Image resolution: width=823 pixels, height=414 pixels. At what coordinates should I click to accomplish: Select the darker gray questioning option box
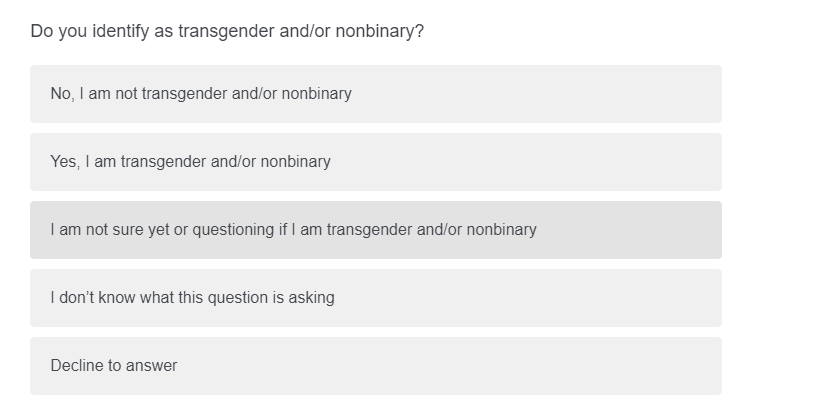tap(375, 230)
